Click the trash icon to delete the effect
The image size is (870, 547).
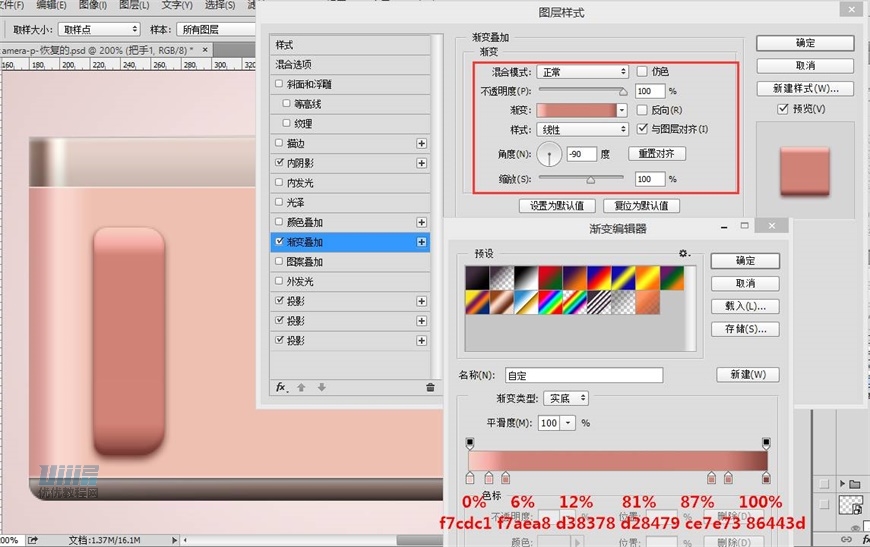pos(430,387)
